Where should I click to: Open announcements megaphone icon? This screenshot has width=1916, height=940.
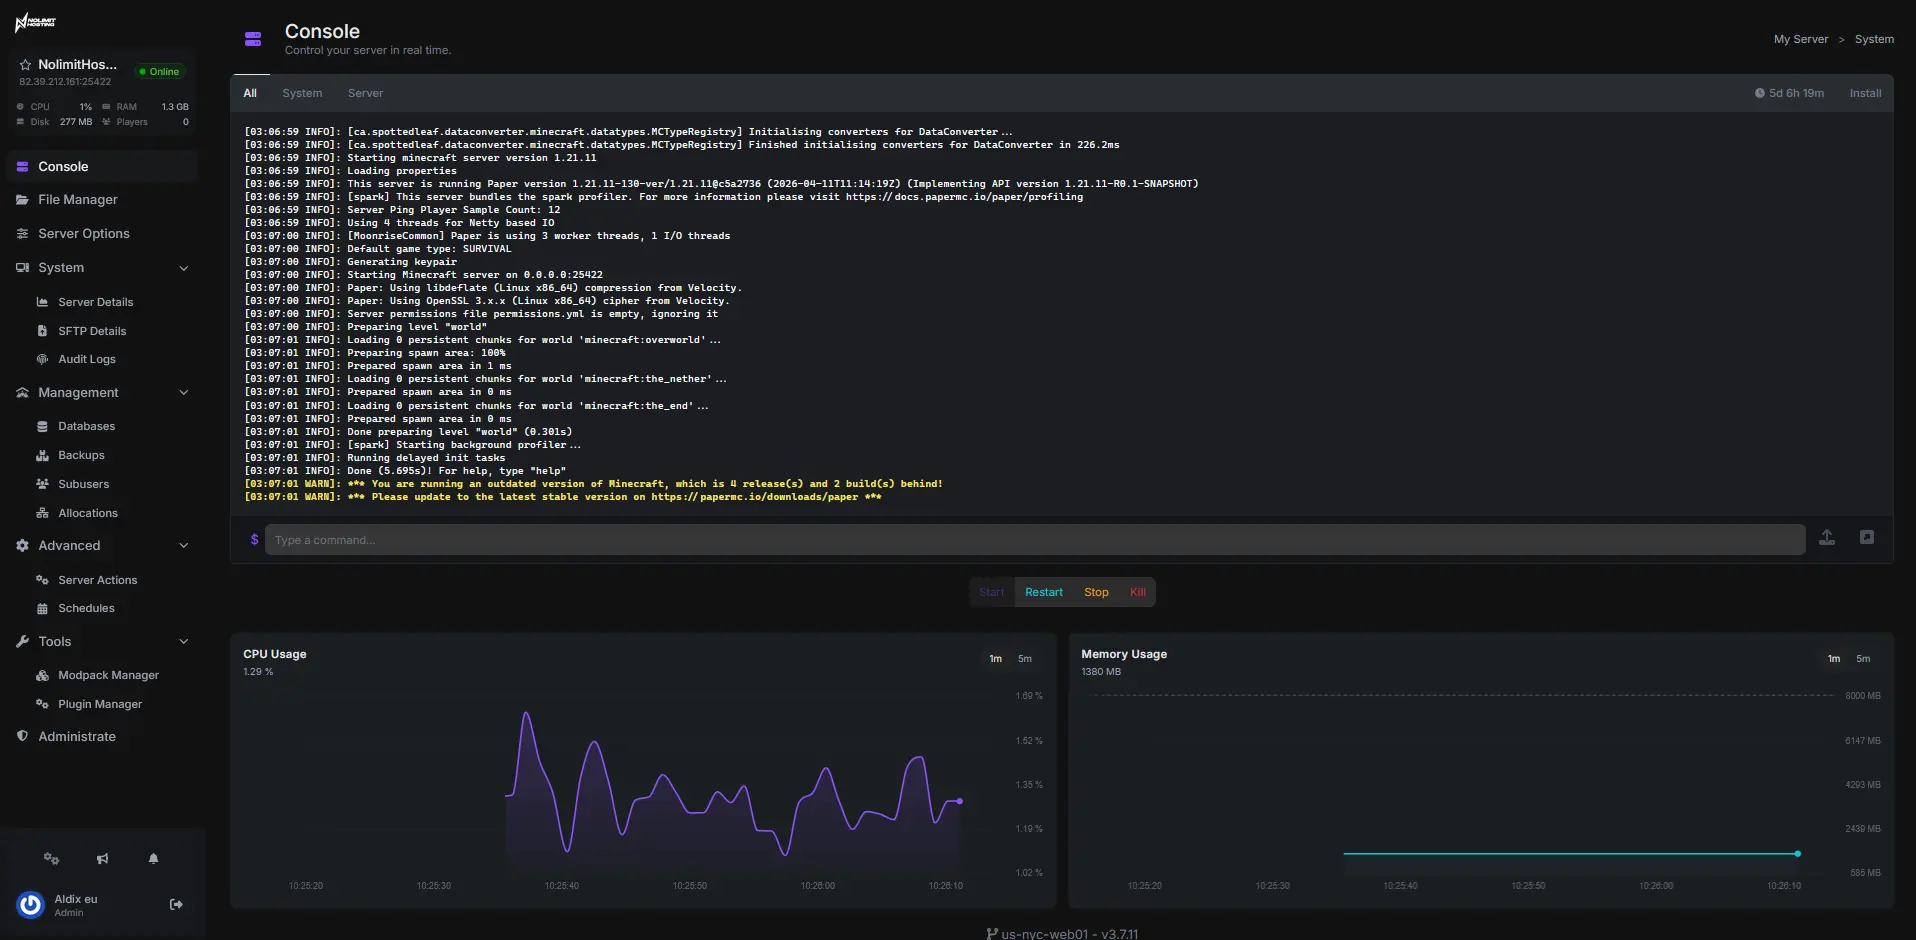(102, 859)
